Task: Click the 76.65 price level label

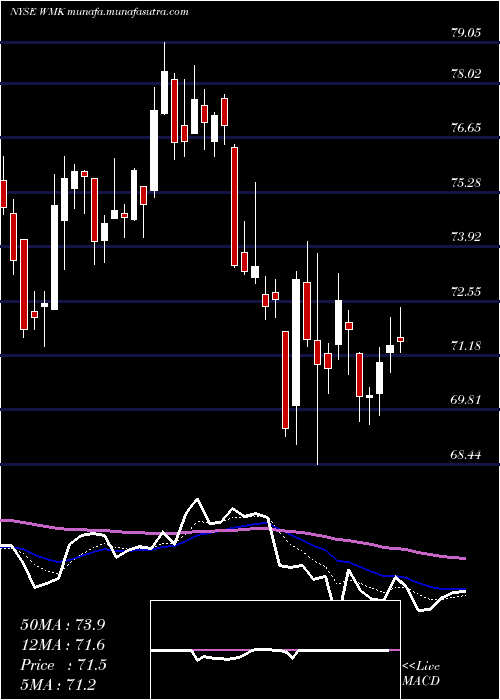Action: (x=467, y=128)
